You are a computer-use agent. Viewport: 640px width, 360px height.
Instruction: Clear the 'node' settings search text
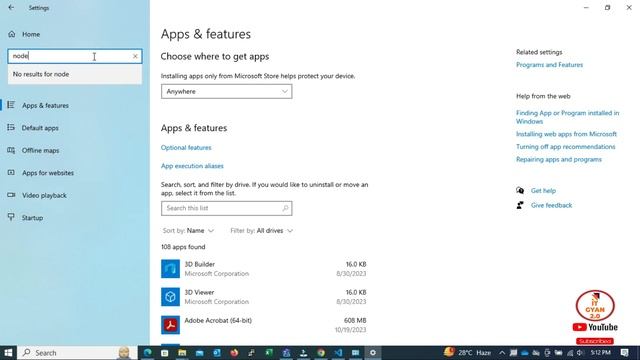135,56
